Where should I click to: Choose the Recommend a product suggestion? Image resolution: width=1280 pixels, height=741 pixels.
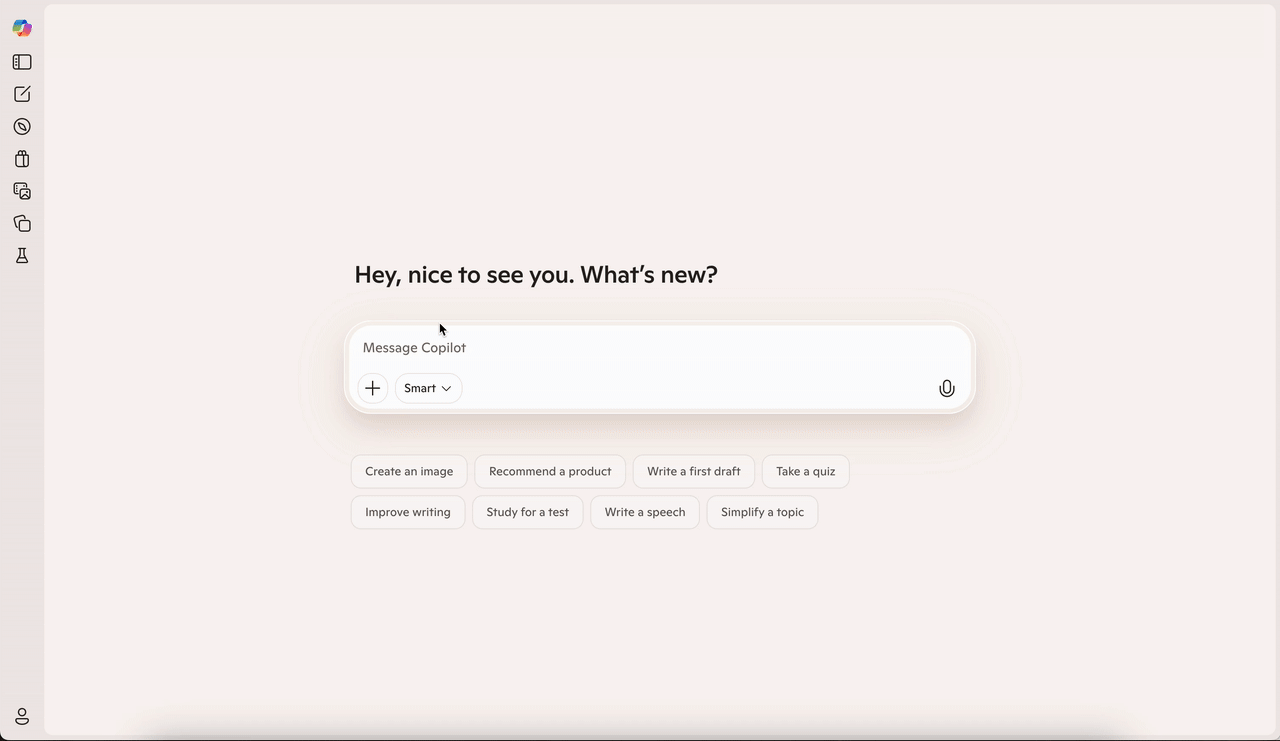[550, 472]
